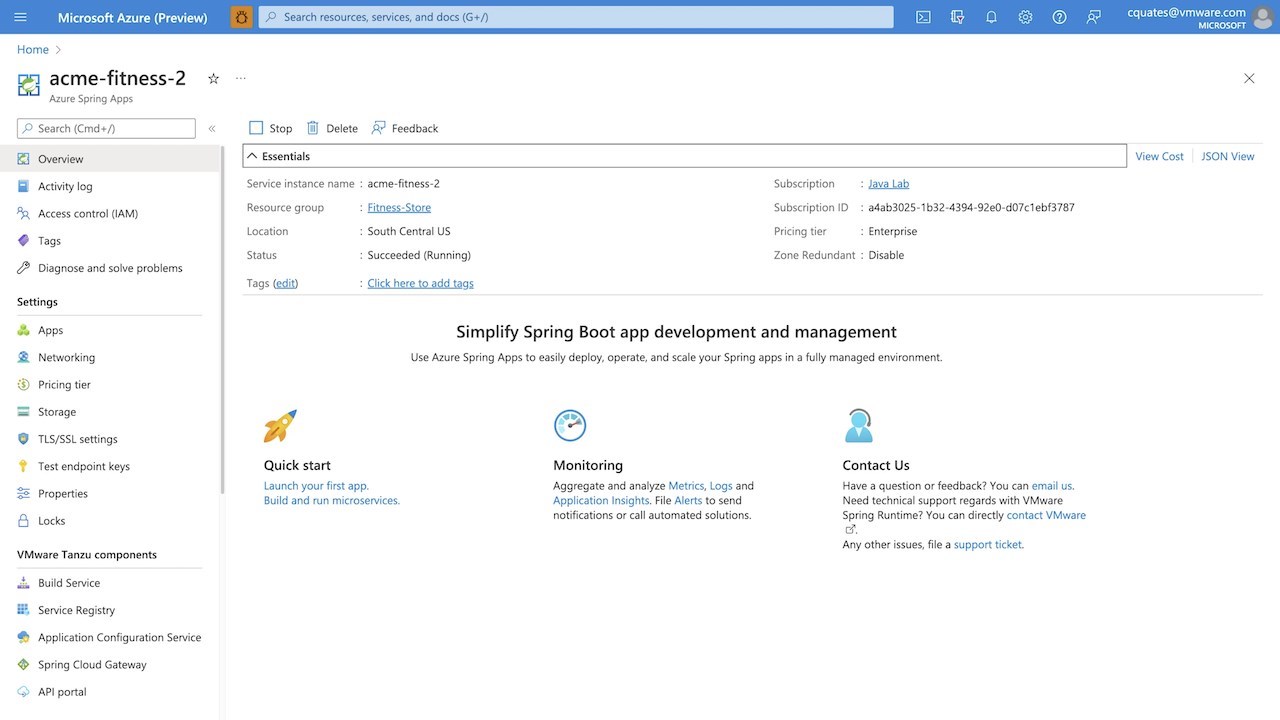Click the preview bug report icon
The width and height of the screenshot is (1280, 720).
242,17
